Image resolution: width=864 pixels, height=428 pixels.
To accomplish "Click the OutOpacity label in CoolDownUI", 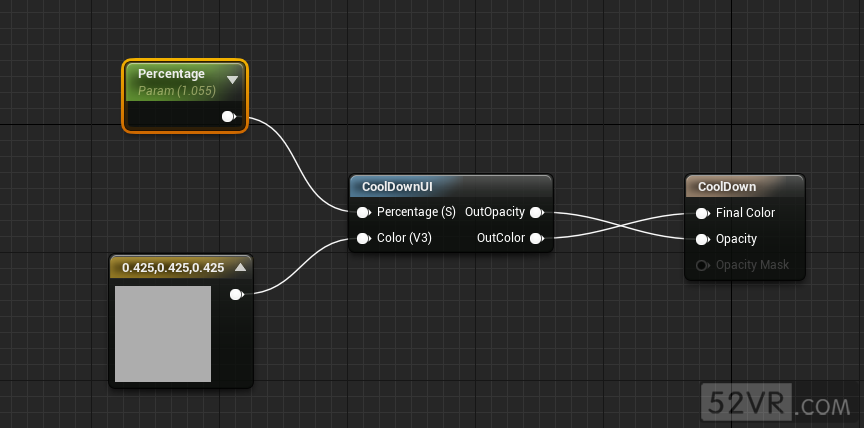I will pos(494,212).
